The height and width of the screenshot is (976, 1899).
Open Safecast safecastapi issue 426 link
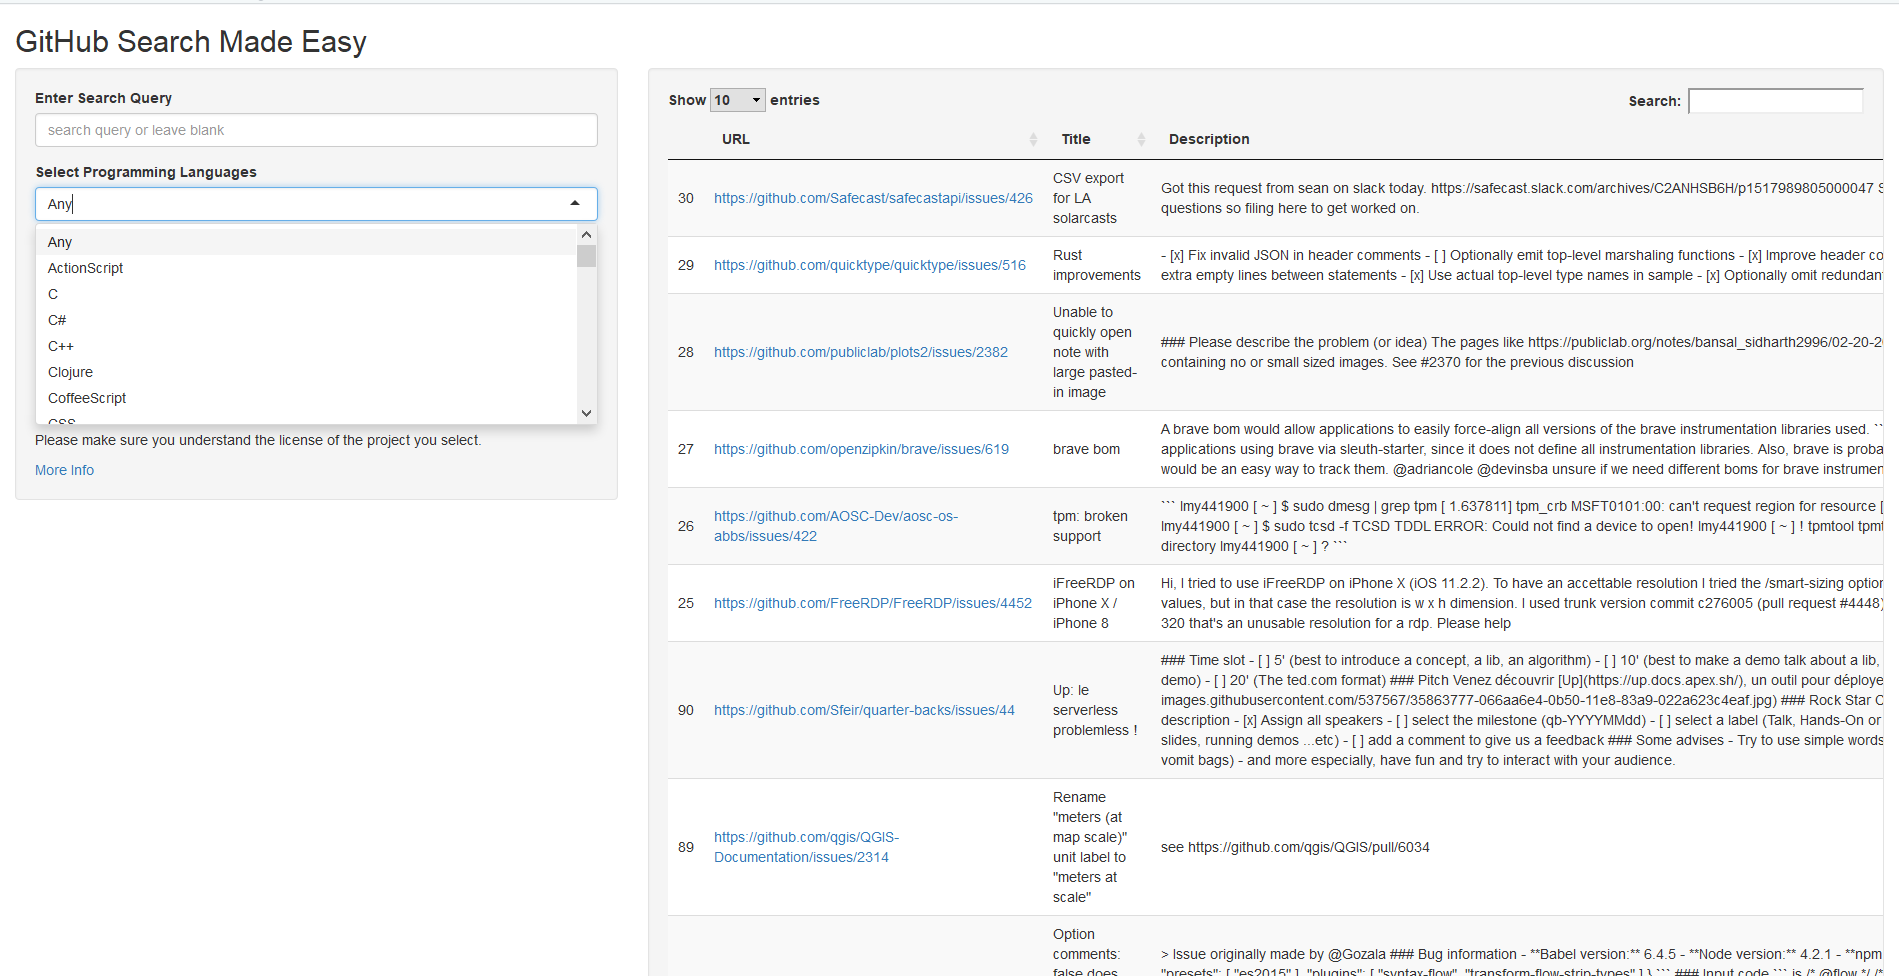point(873,198)
